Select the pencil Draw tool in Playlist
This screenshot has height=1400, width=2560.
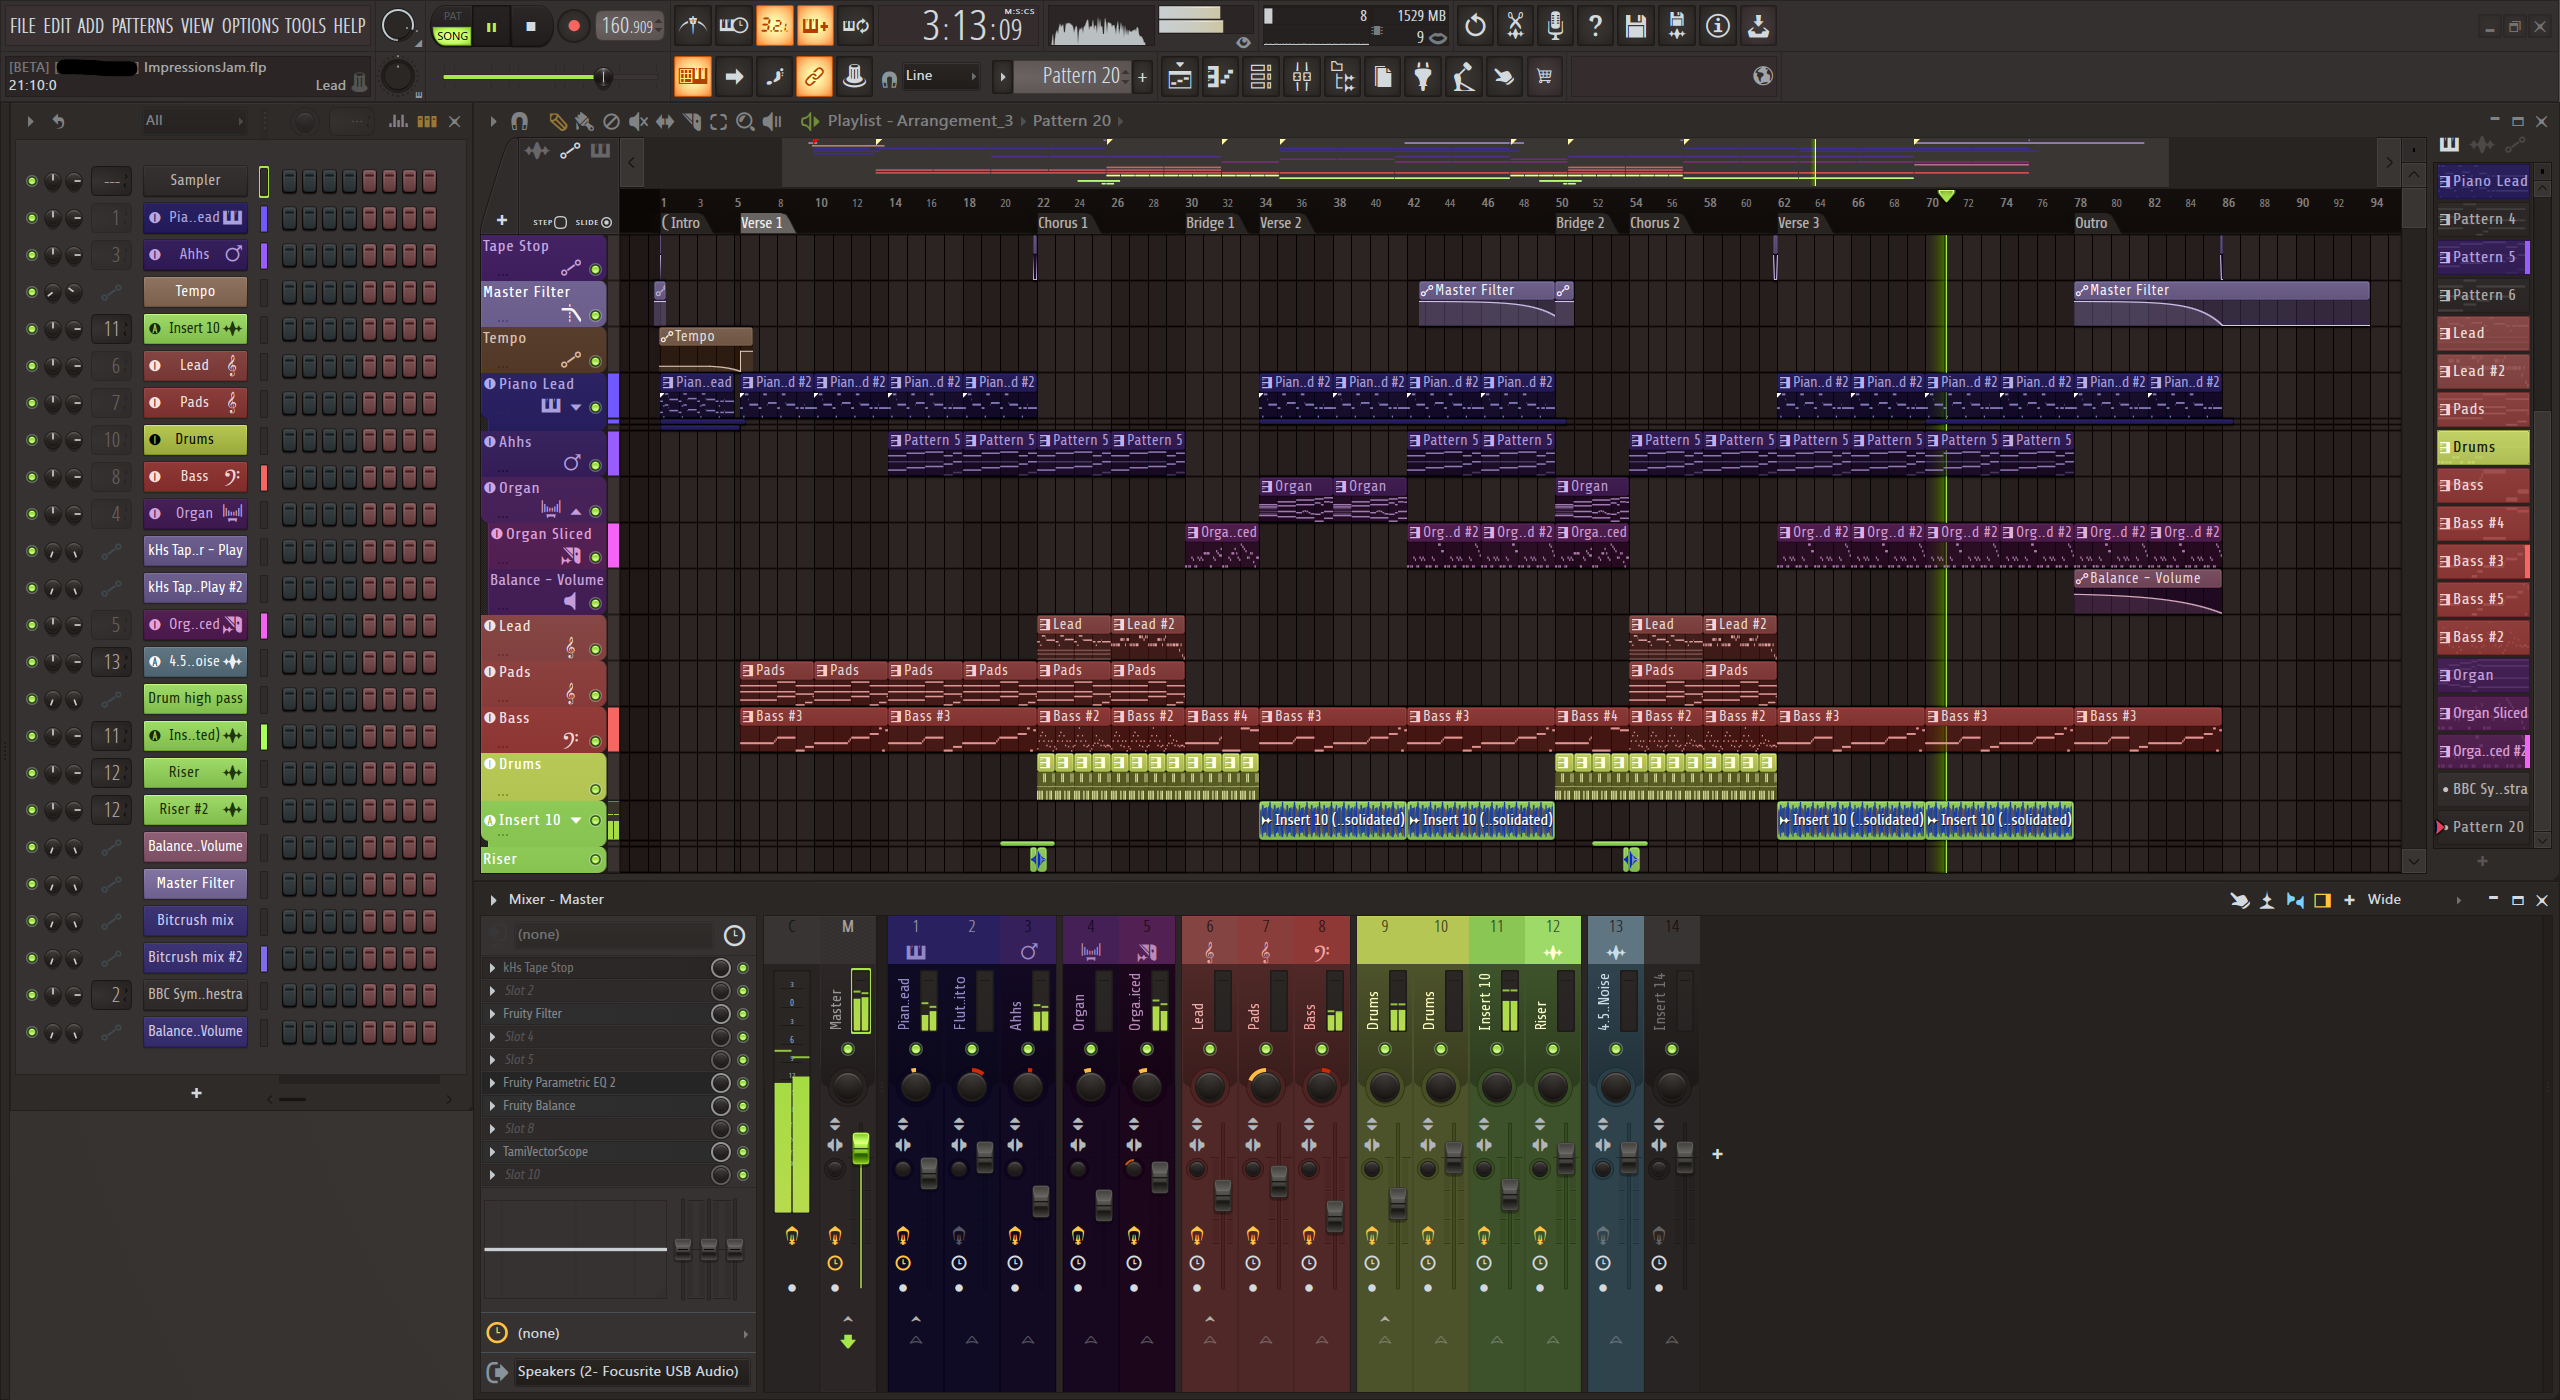pyautogui.click(x=557, y=121)
